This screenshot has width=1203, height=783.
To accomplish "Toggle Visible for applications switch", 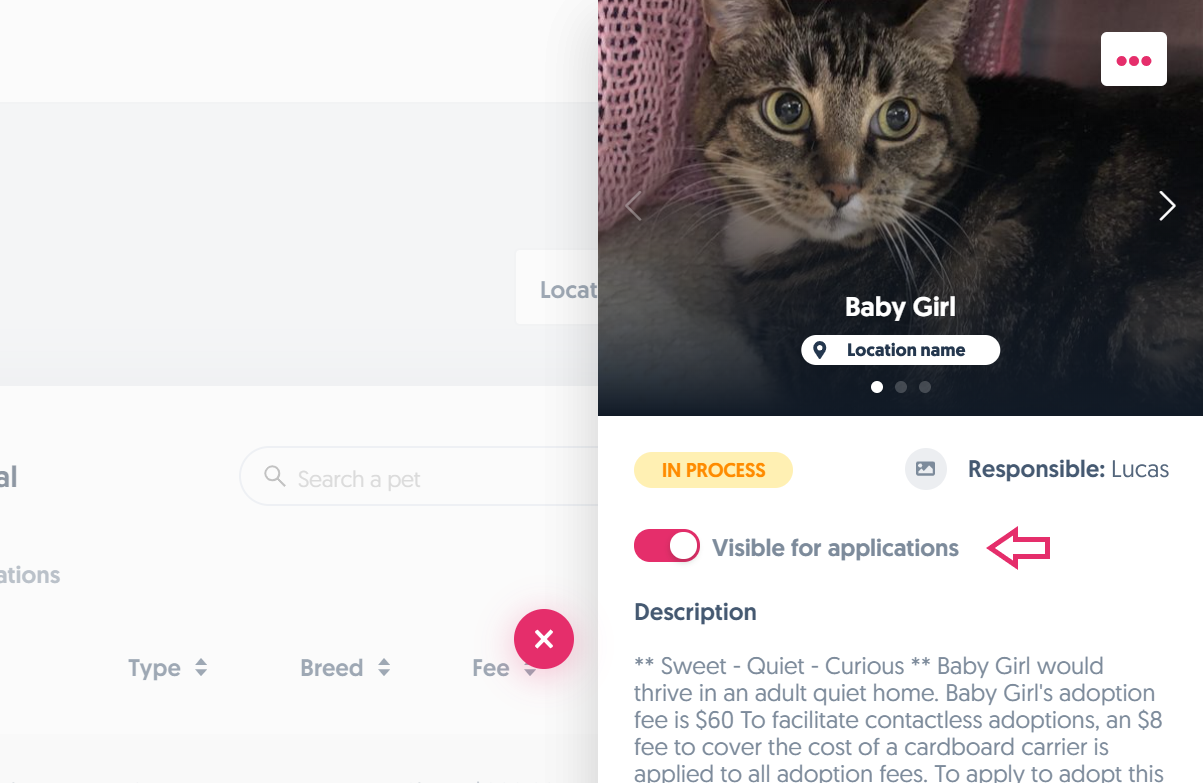I will coord(666,546).
